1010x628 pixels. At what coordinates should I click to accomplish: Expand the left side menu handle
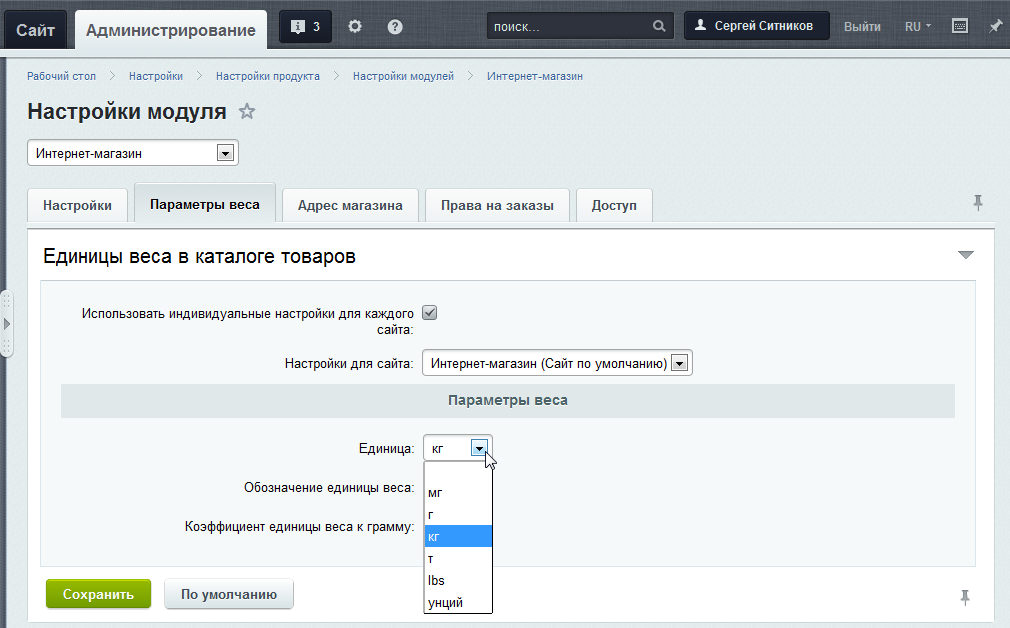click(6, 323)
